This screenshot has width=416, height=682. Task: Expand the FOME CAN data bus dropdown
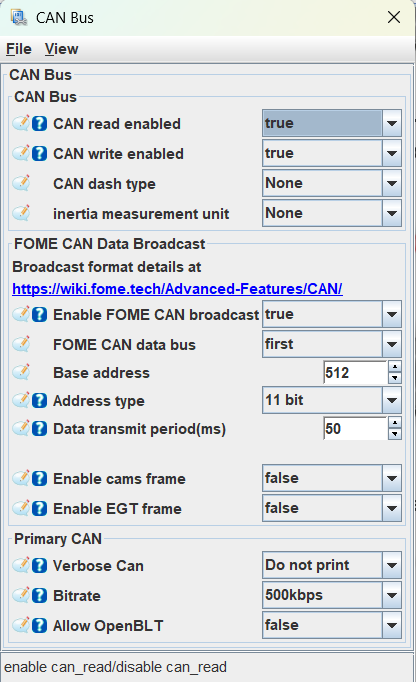click(332, 344)
